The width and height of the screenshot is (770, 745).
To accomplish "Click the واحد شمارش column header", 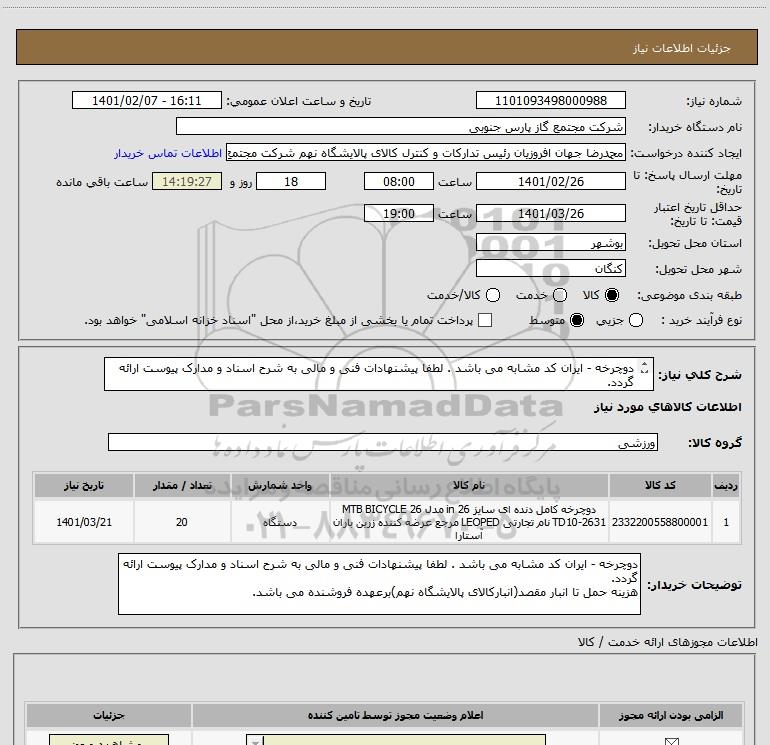I will coord(280,485).
